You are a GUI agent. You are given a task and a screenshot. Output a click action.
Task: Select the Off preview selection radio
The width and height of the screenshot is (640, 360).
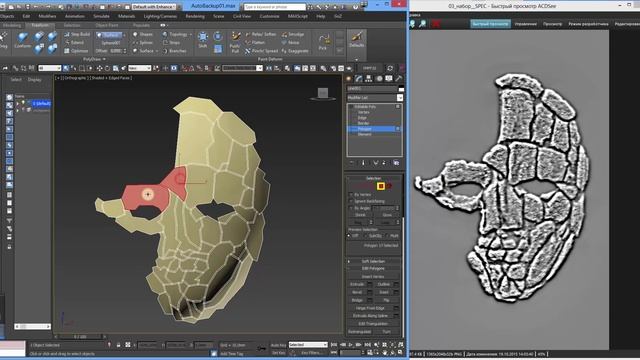[349, 236]
